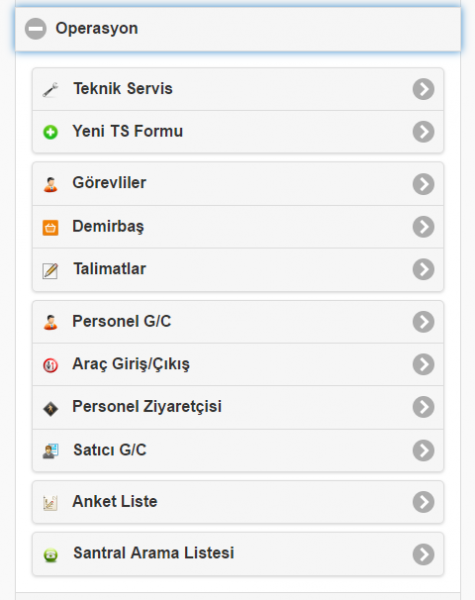Click the diamond sign icon for Personel Ziyaretçisi

tap(50, 408)
